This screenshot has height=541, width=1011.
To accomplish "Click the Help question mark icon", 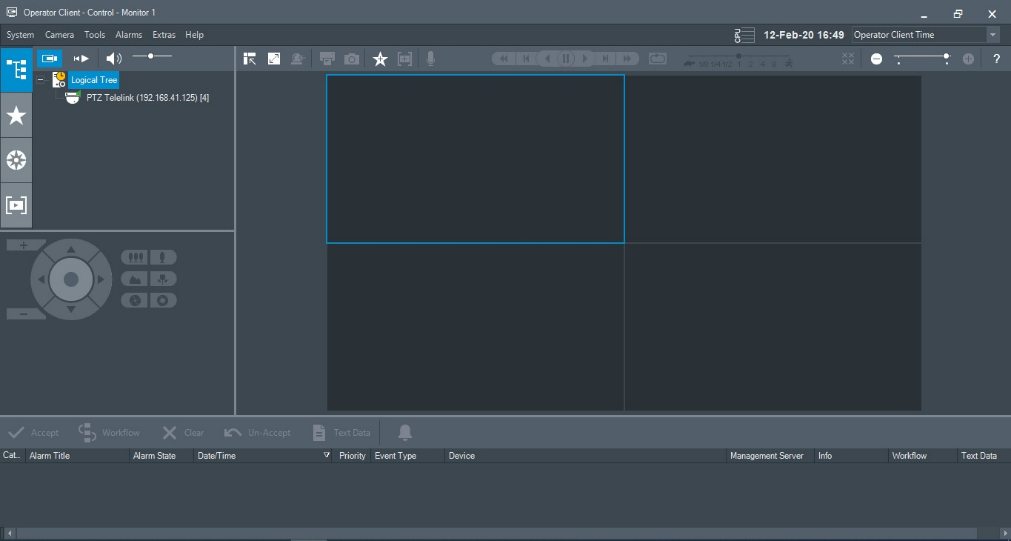I will pyautogui.click(x=996, y=59).
